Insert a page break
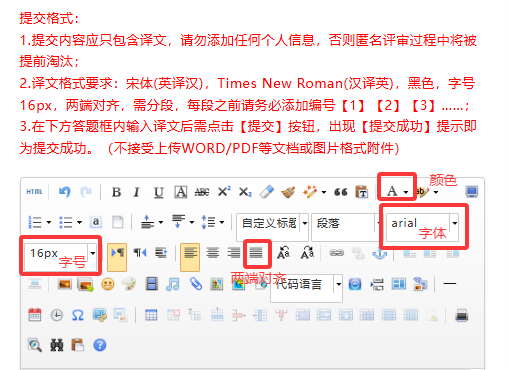This screenshot has width=507, height=370. click(x=377, y=284)
